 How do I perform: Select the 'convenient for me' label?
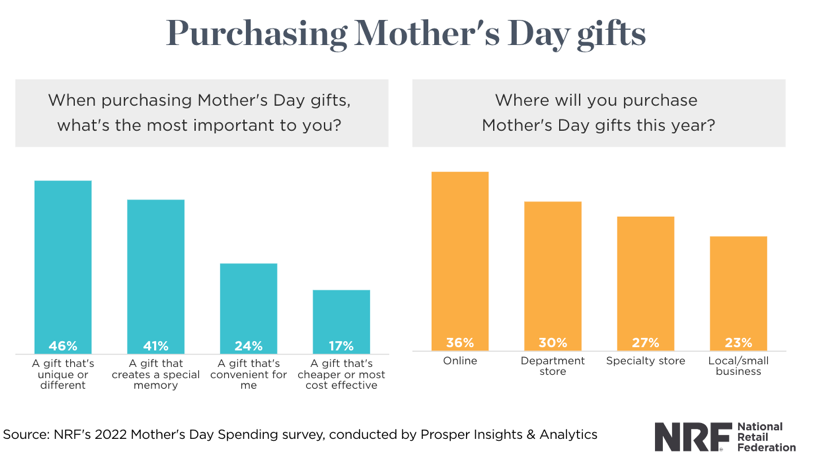pyautogui.click(x=248, y=374)
